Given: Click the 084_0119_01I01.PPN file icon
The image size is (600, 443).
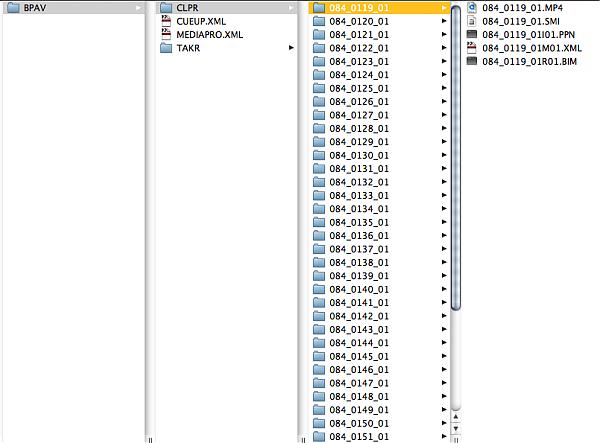Looking at the screenshot, I should pos(472,34).
